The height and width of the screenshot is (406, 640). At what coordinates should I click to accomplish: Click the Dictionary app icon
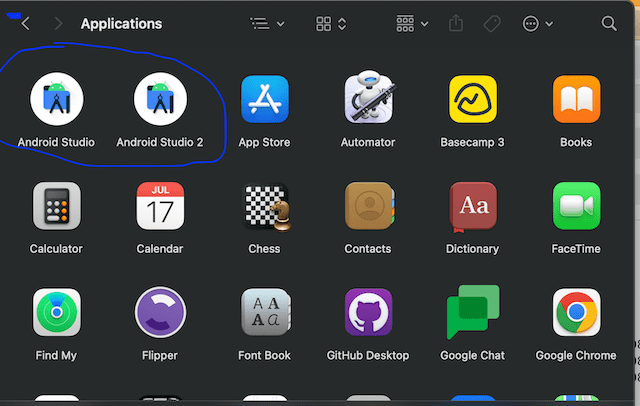point(473,207)
